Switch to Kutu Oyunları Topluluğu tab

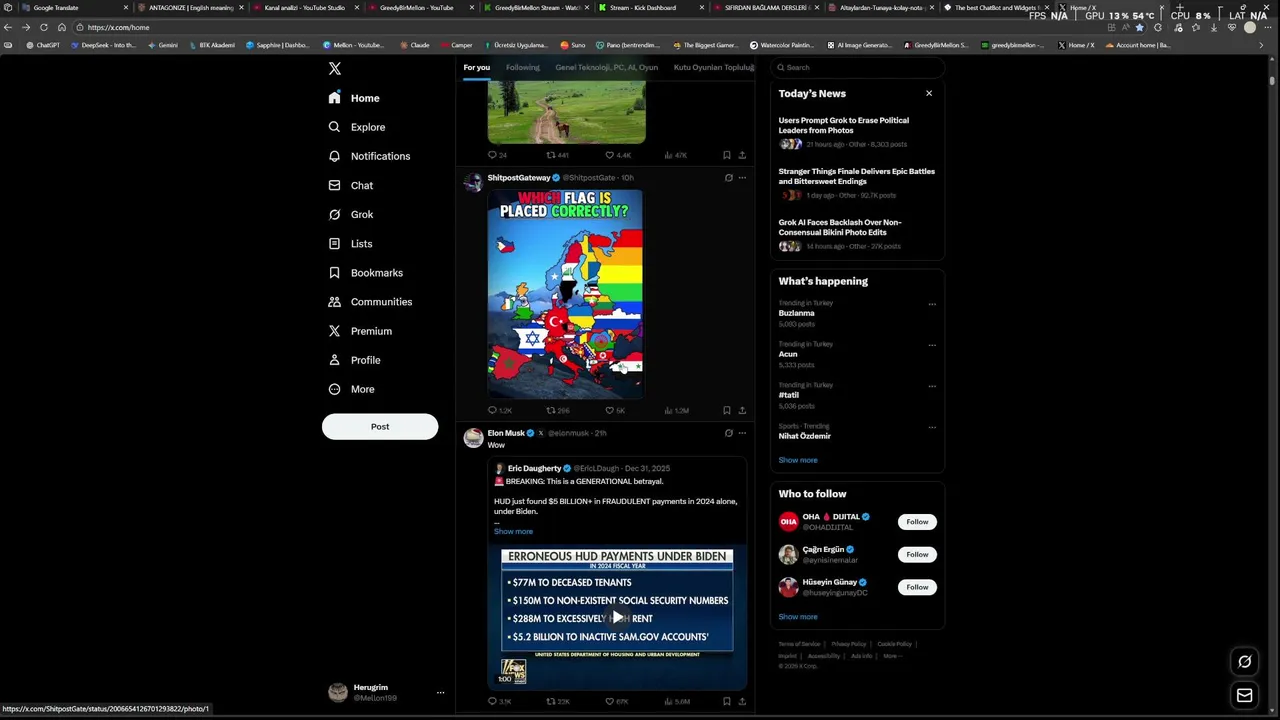[x=713, y=67]
